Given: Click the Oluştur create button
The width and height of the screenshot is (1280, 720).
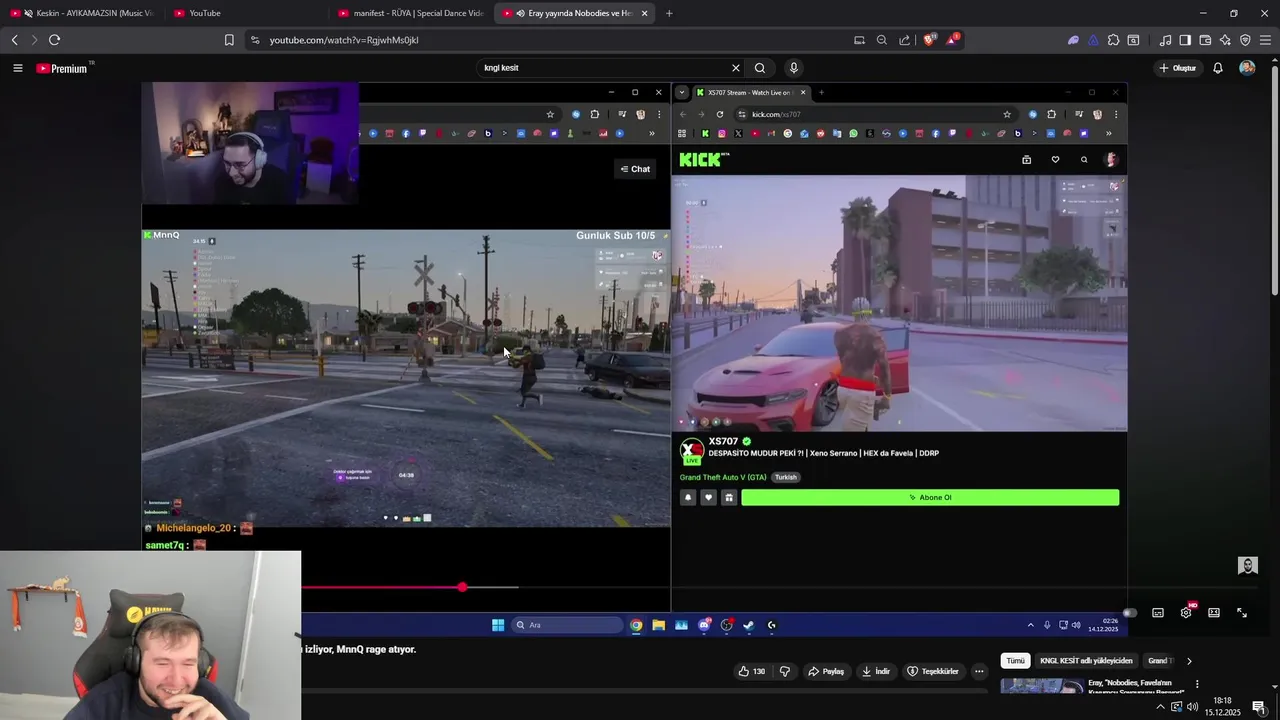Looking at the screenshot, I should (x=1178, y=68).
